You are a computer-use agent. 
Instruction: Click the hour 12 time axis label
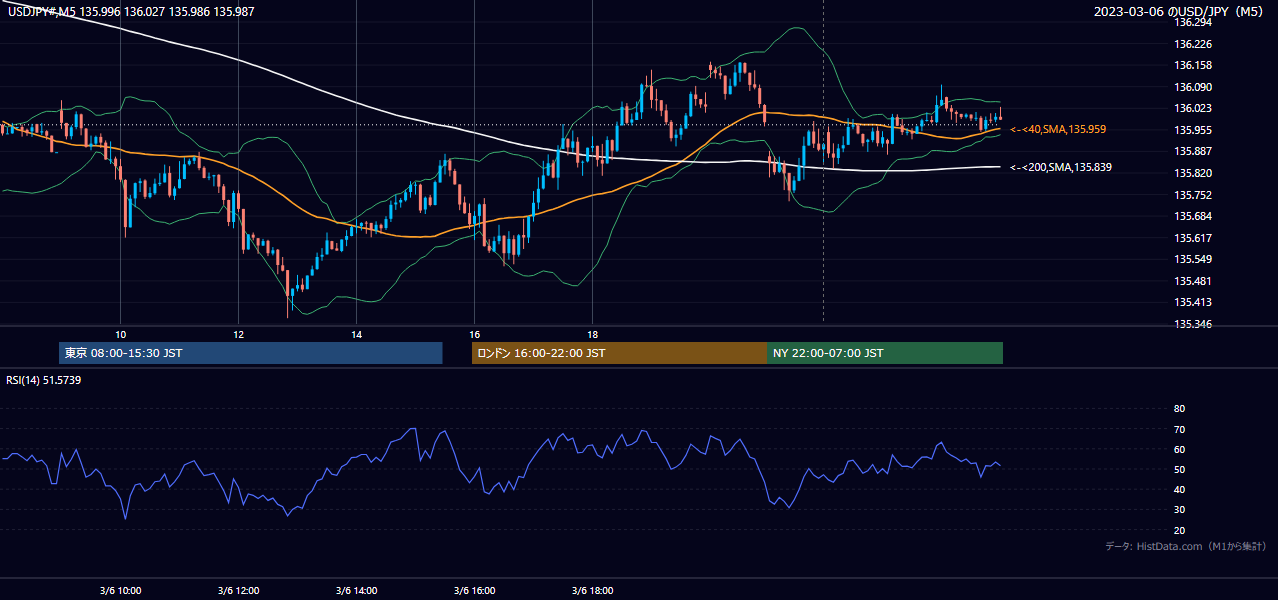point(238,333)
